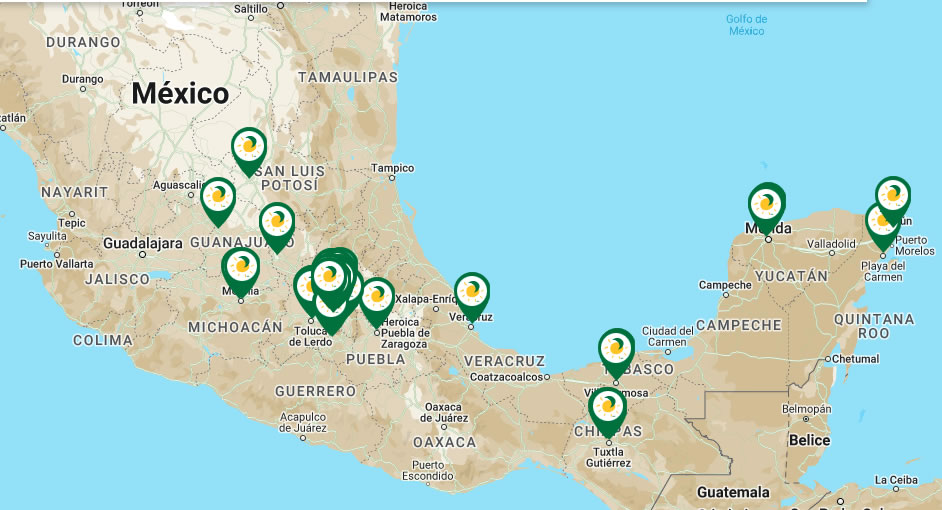
Task: Click the Oaxaca de Juárez city label
Action: (x=444, y=412)
